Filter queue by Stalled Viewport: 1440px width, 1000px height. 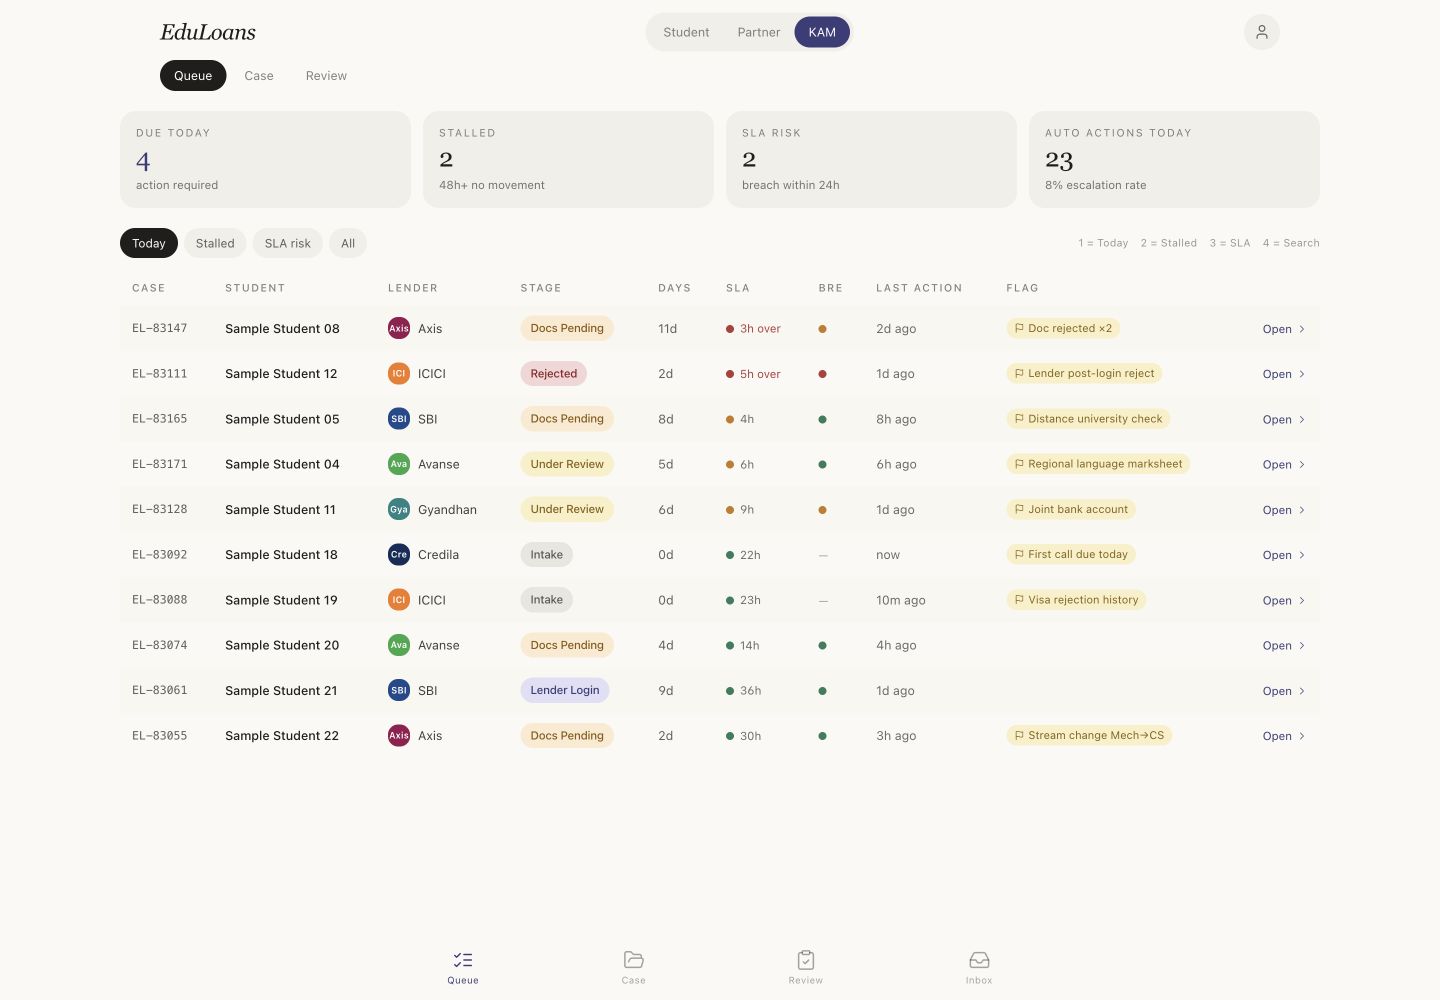215,243
